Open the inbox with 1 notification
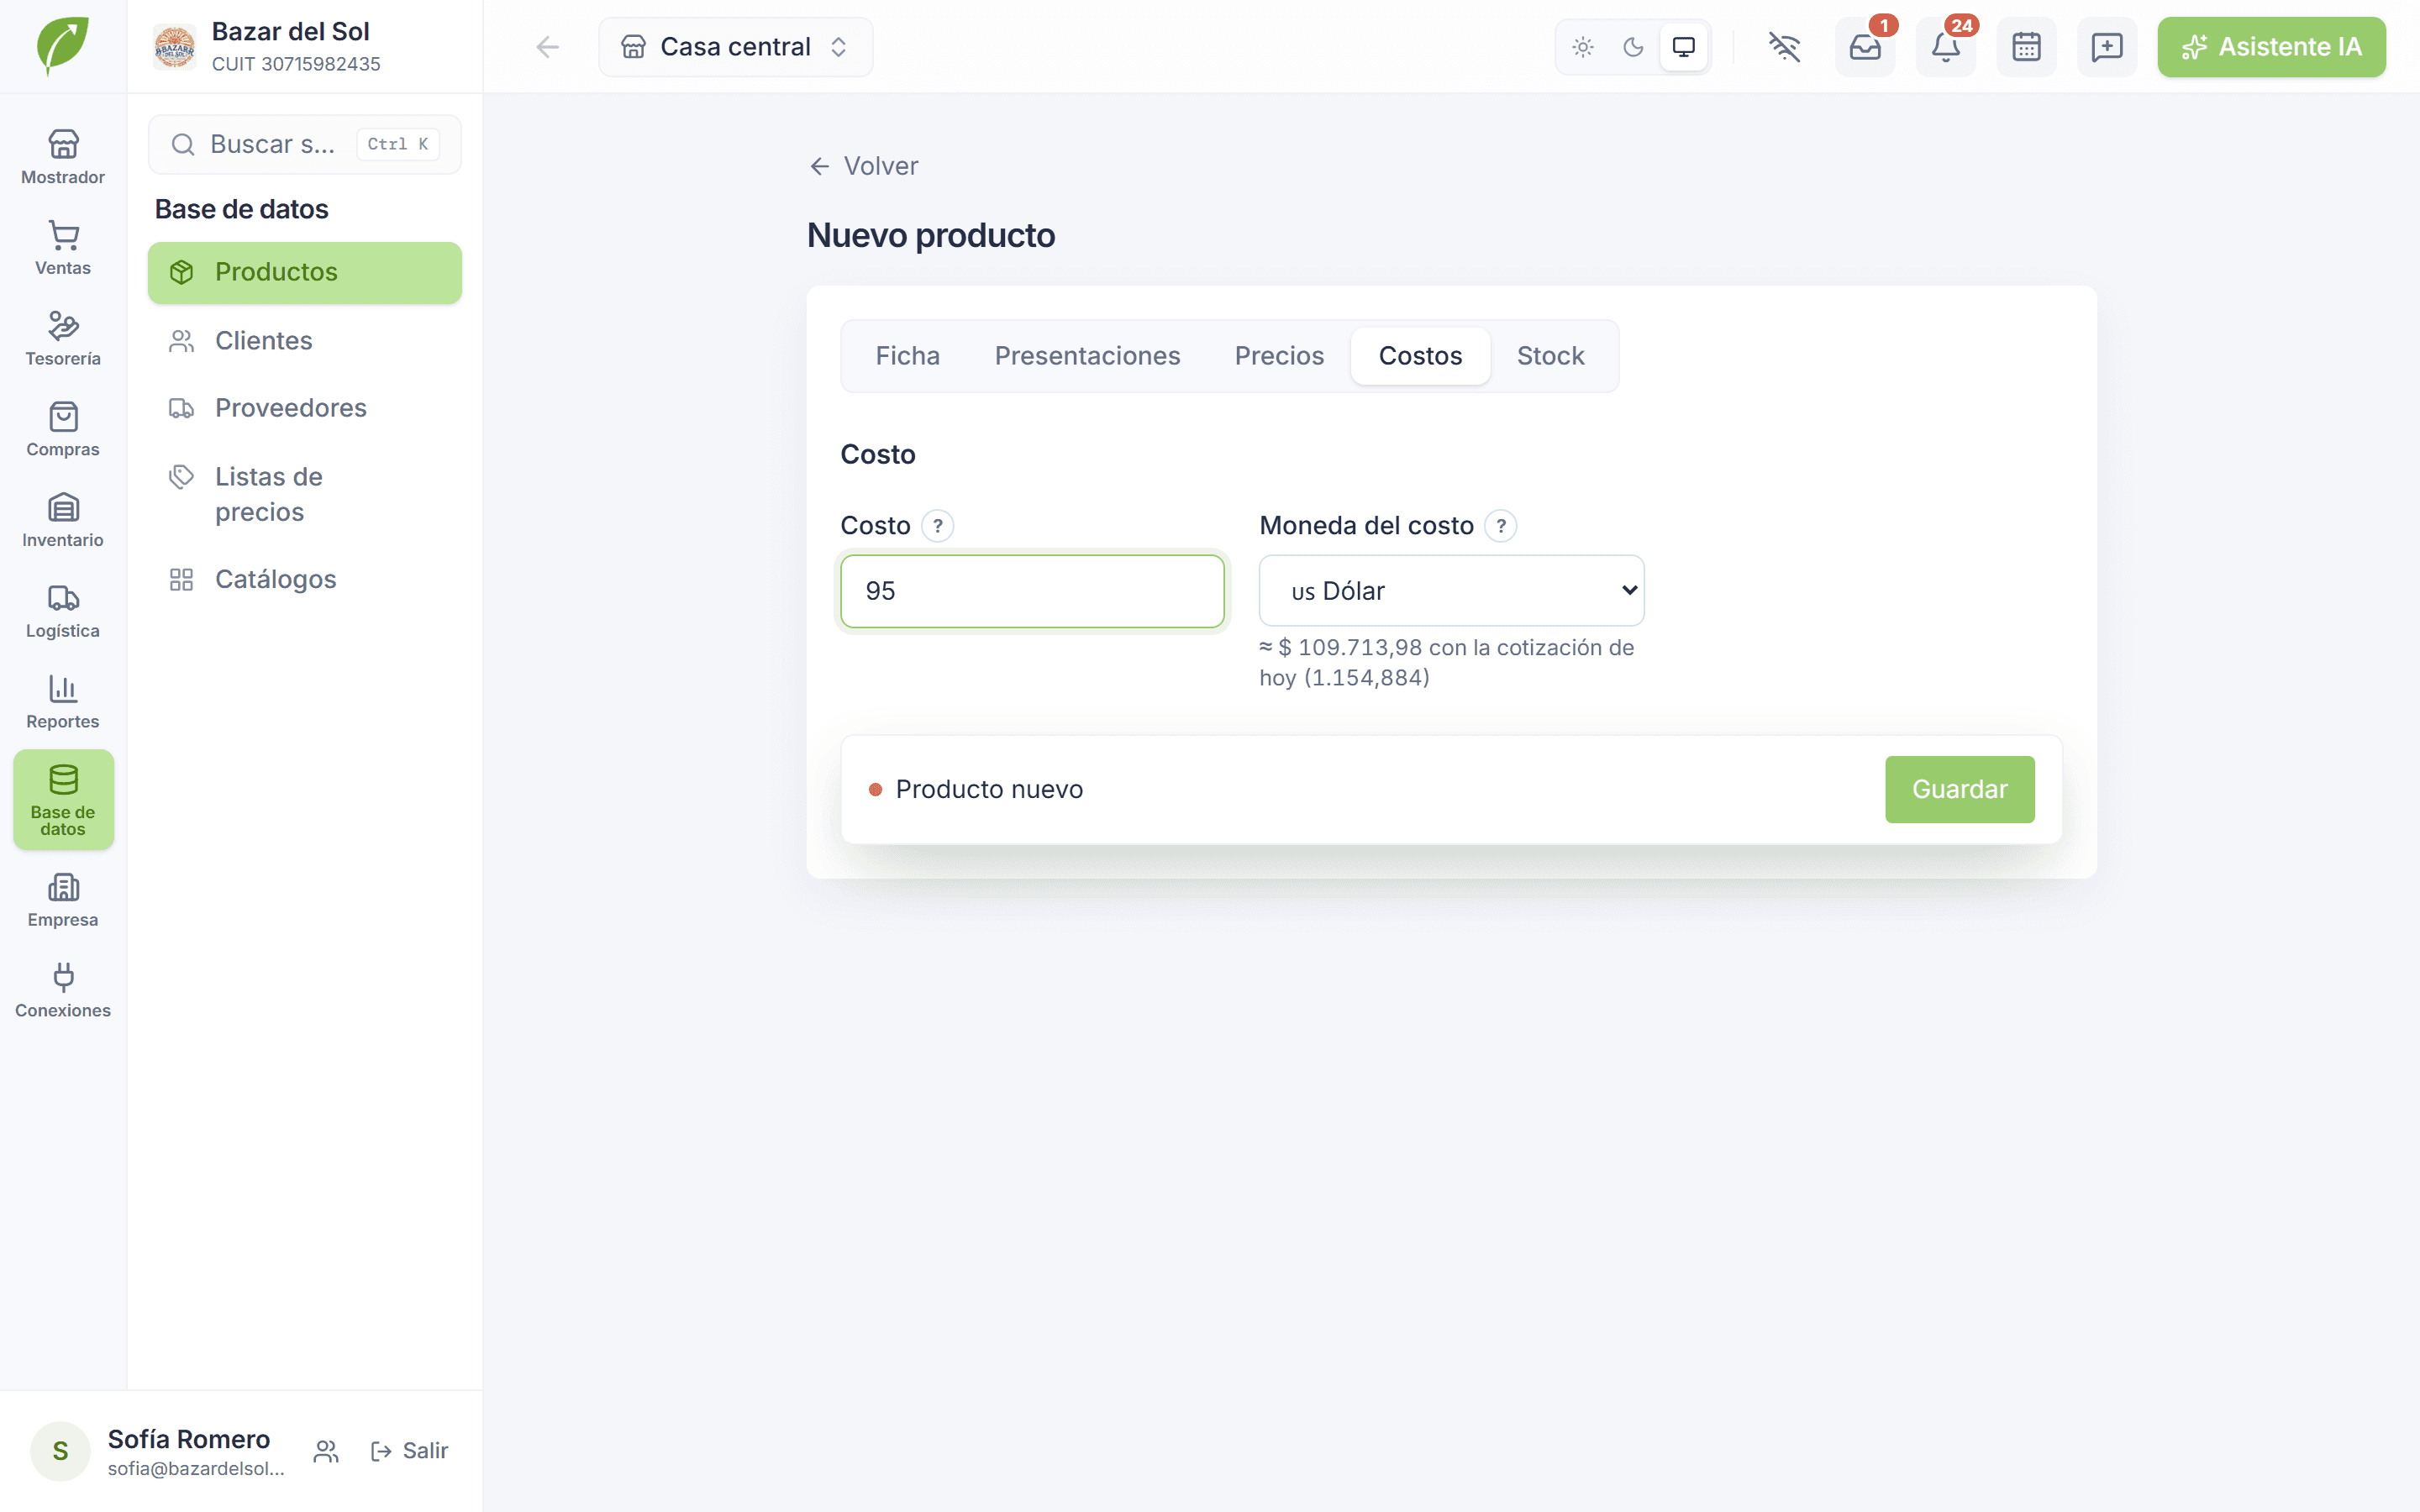The width and height of the screenshot is (2420, 1512). (x=1865, y=47)
